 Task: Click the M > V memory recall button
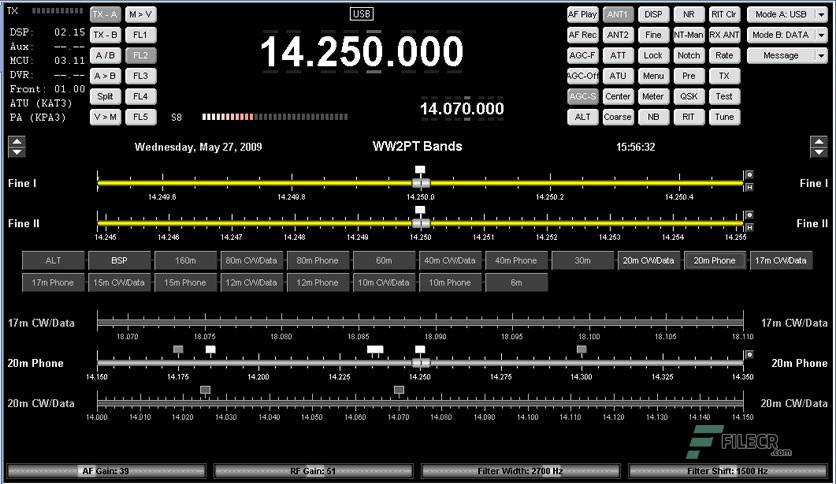pos(141,14)
